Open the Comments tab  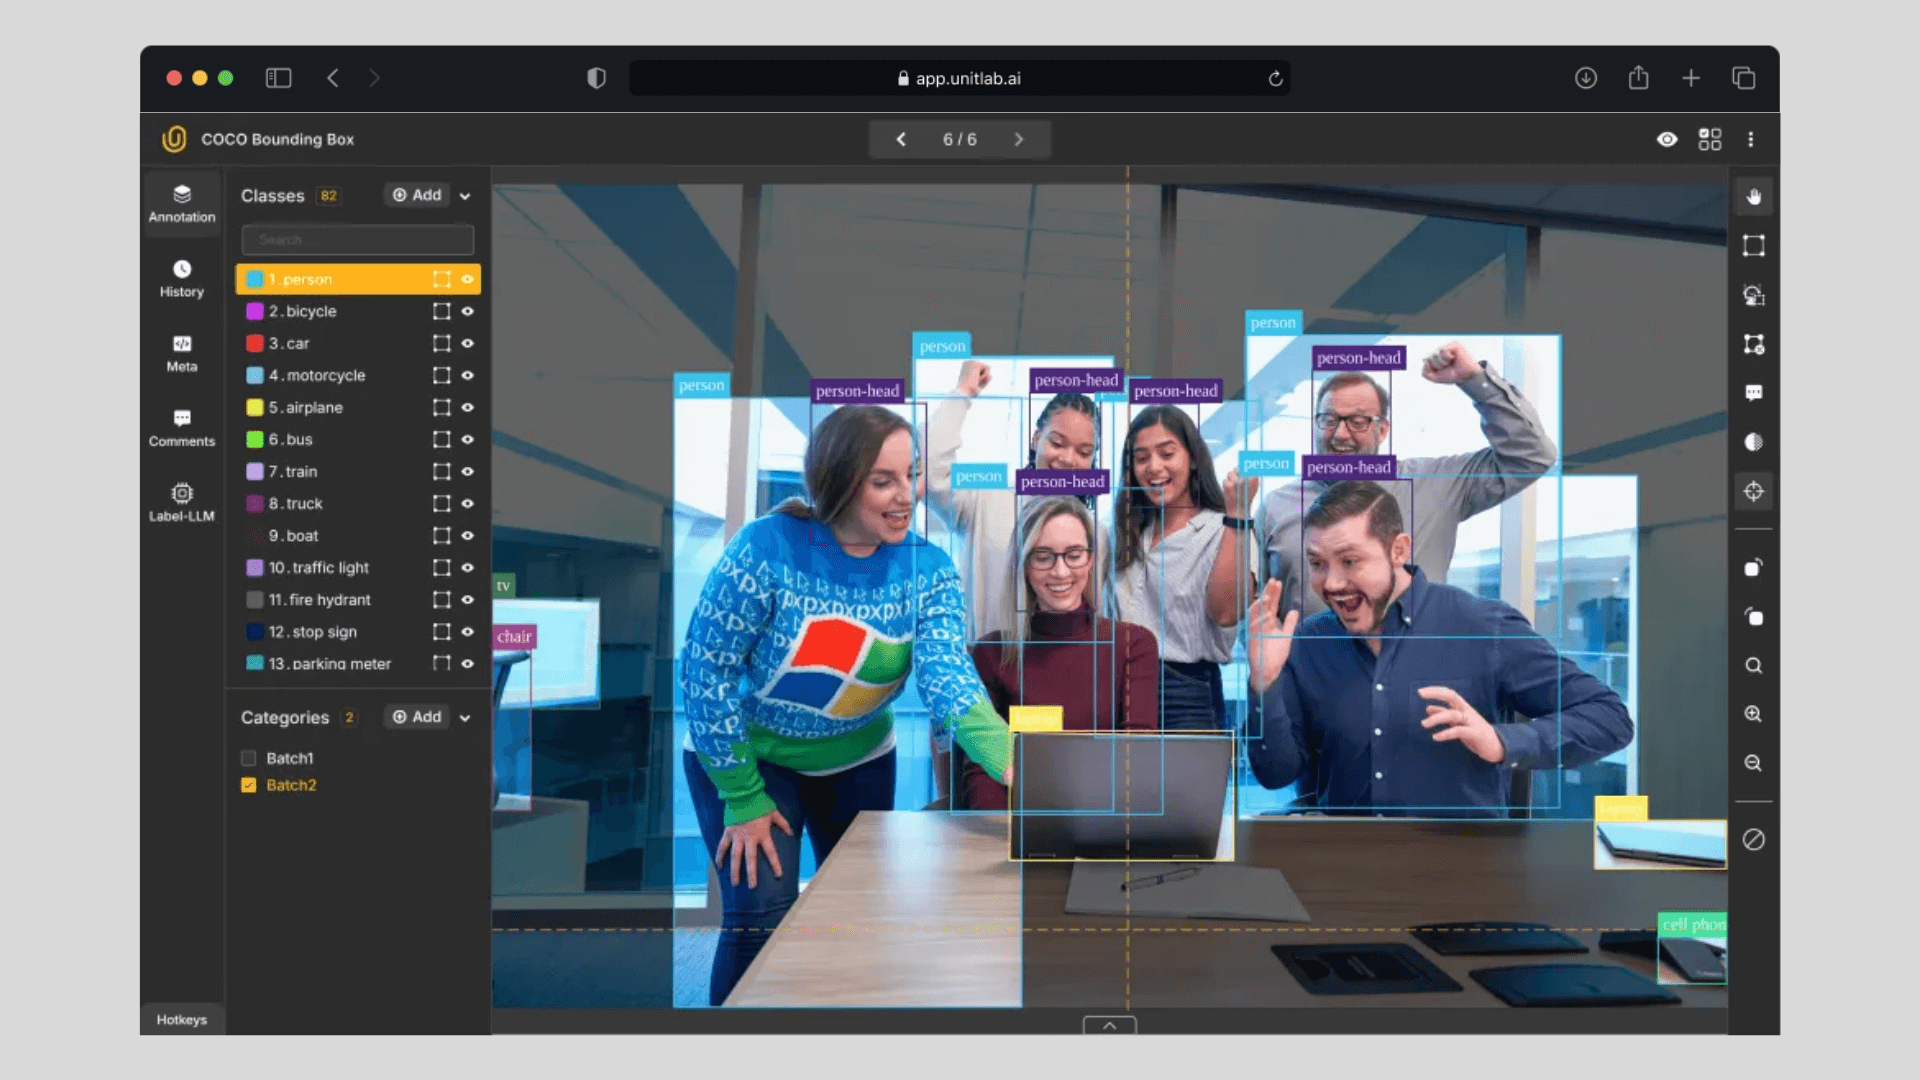(181, 427)
